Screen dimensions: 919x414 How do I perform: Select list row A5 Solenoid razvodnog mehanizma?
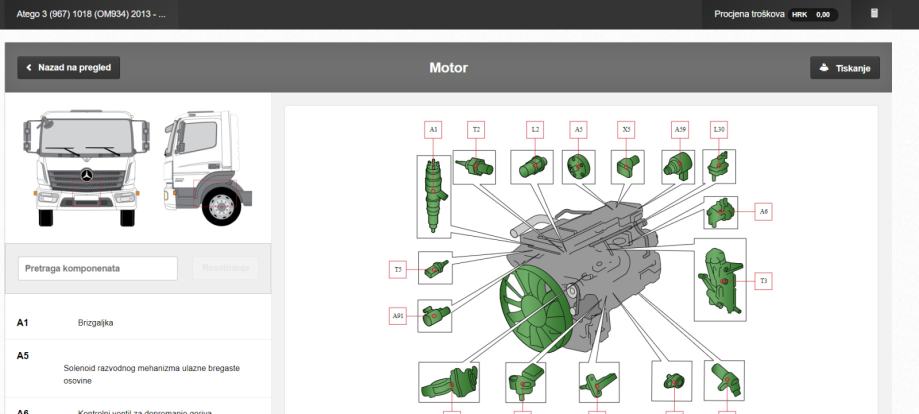coord(138,368)
